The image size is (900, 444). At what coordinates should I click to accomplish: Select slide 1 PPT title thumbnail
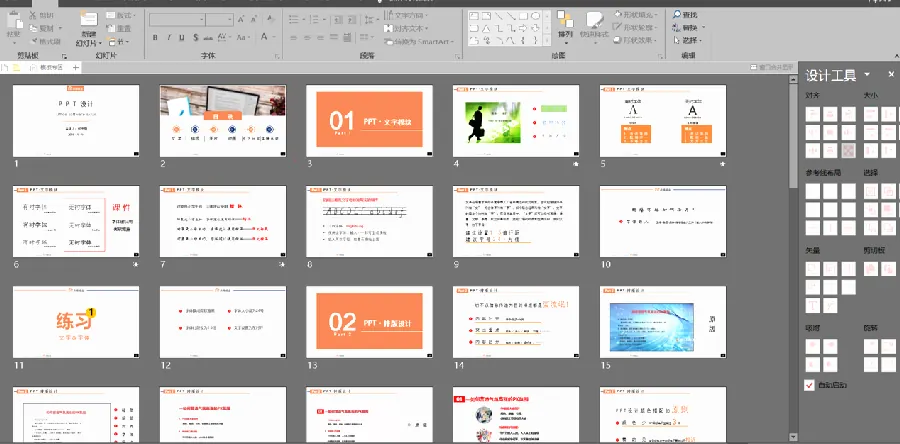click(76, 120)
